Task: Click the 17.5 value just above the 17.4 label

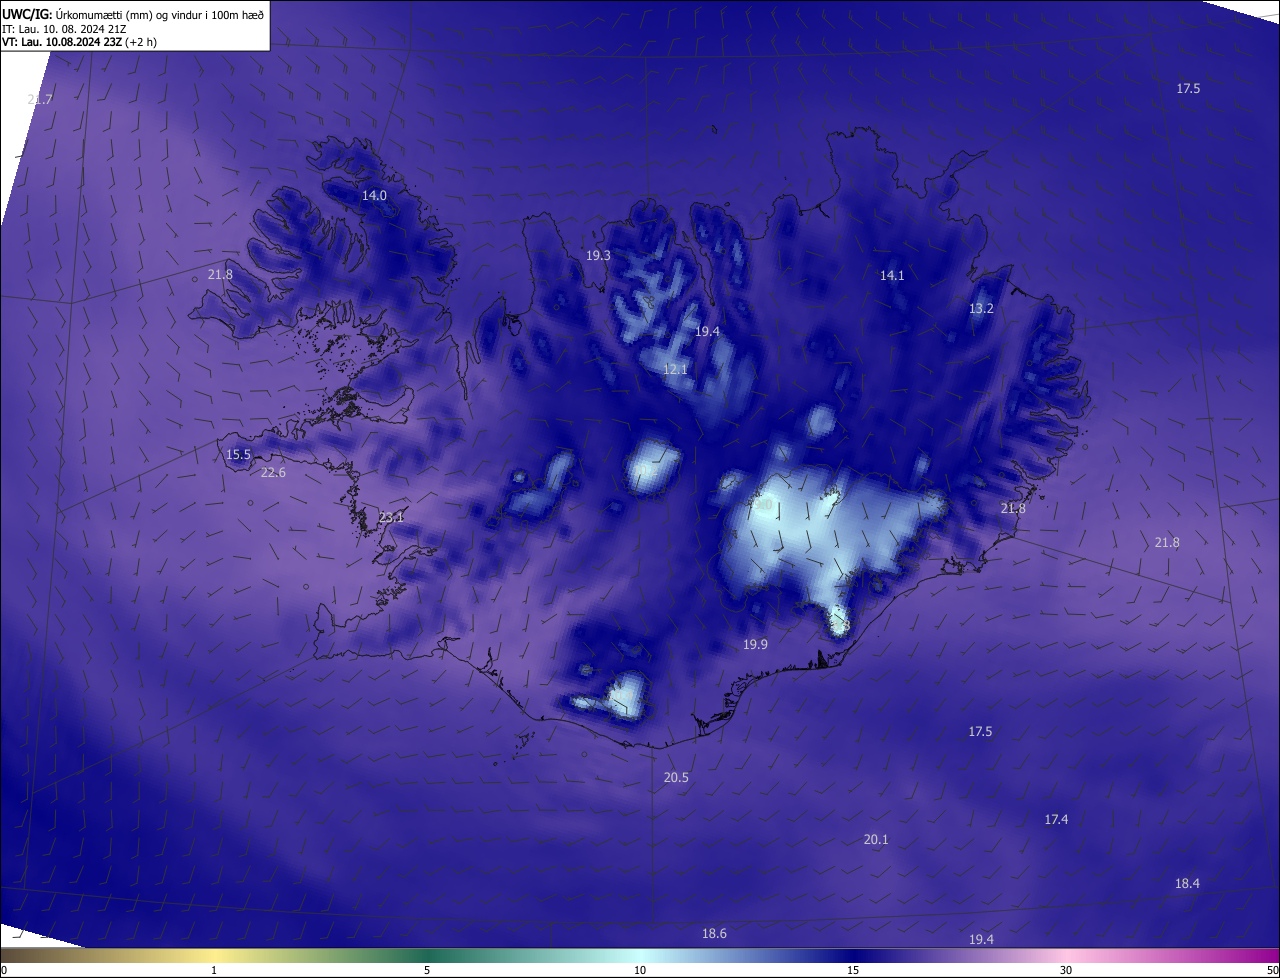Action: coord(980,731)
